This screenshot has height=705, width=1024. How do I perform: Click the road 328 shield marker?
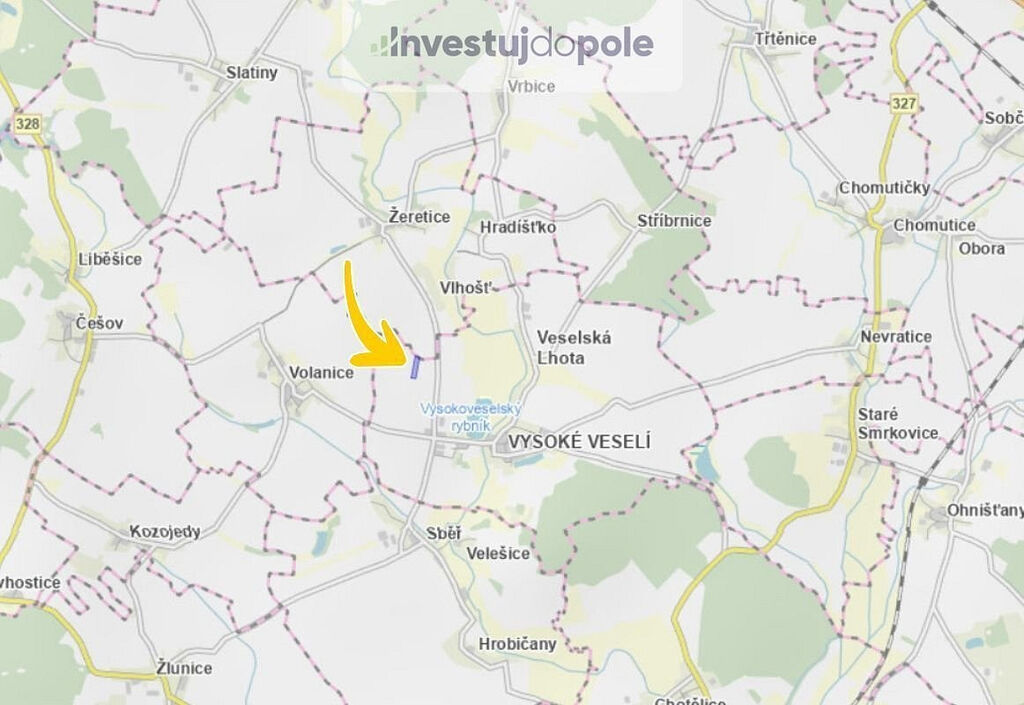(27, 123)
